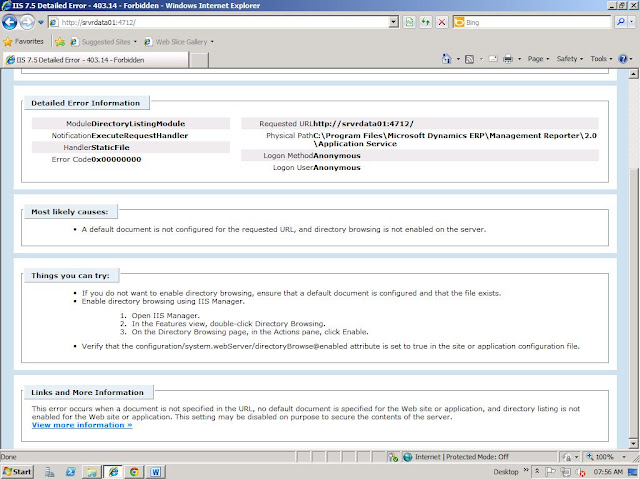This screenshot has width=640, height=480.
Task: Stop loading with the red X icon
Action: click(x=442, y=22)
